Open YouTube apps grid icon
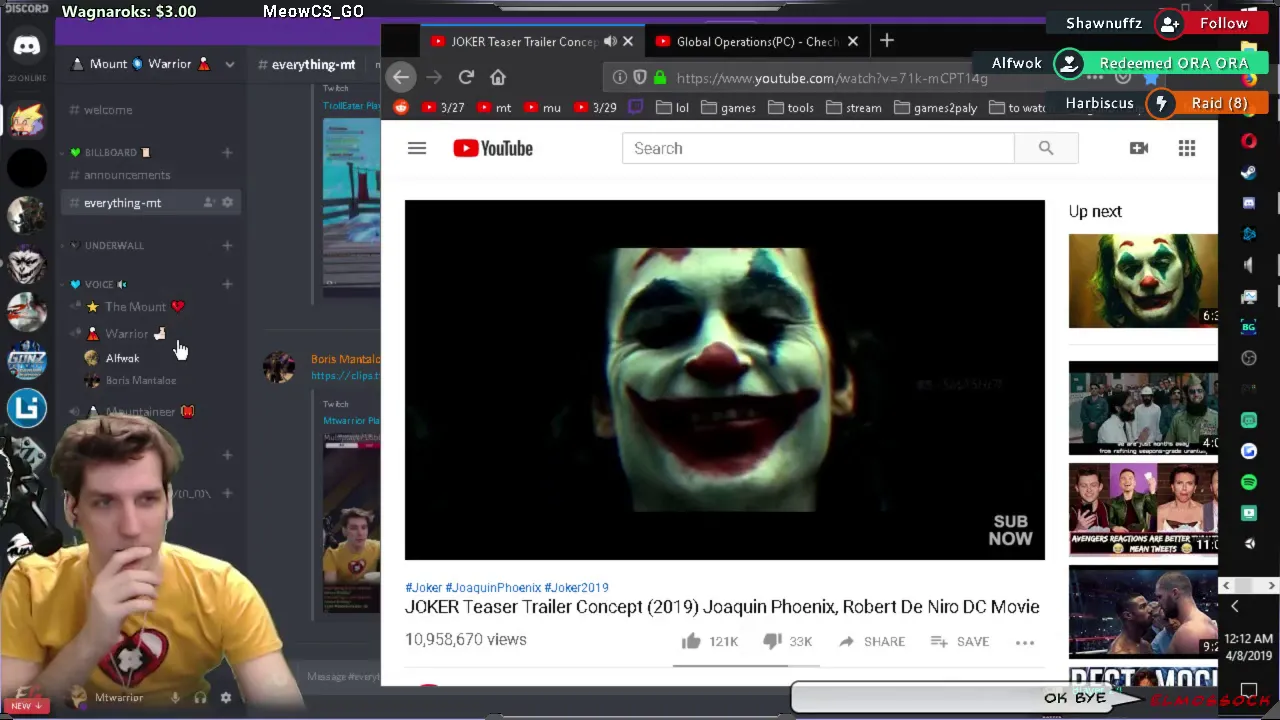 [1187, 148]
